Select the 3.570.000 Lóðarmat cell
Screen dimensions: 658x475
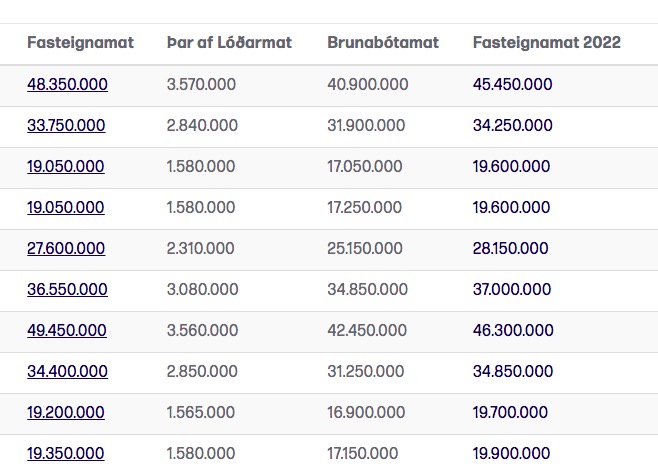point(201,84)
